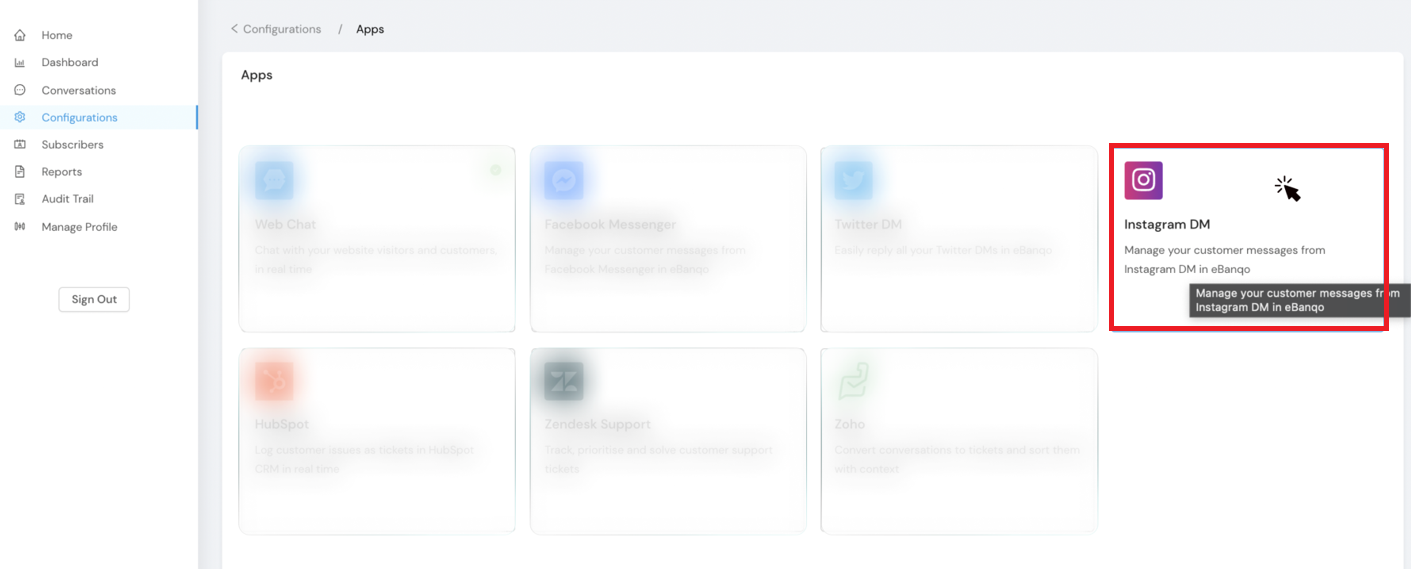Click the Subscribers icon in sidebar
The image size is (1411, 569).
20,144
